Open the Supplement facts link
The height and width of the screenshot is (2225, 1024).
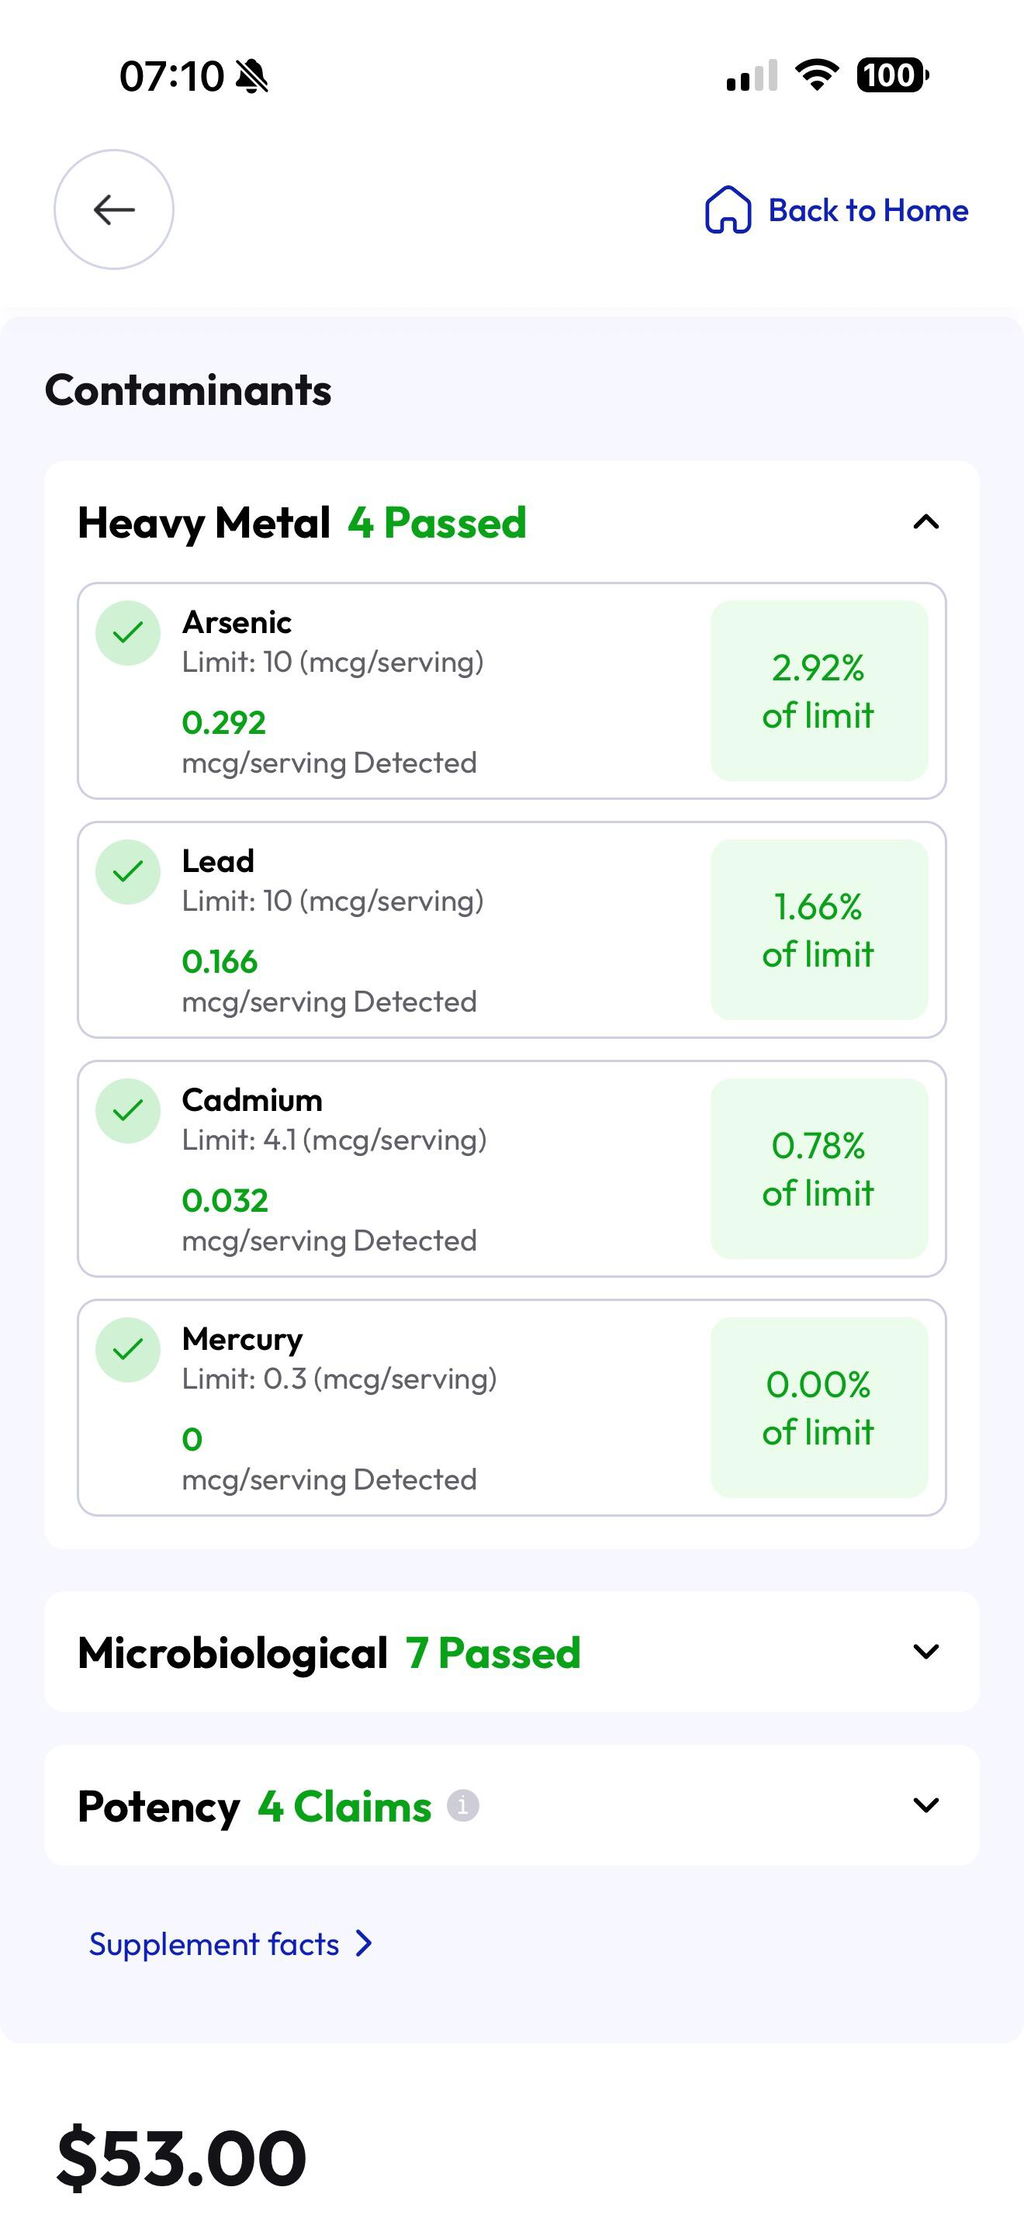point(214,1944)
